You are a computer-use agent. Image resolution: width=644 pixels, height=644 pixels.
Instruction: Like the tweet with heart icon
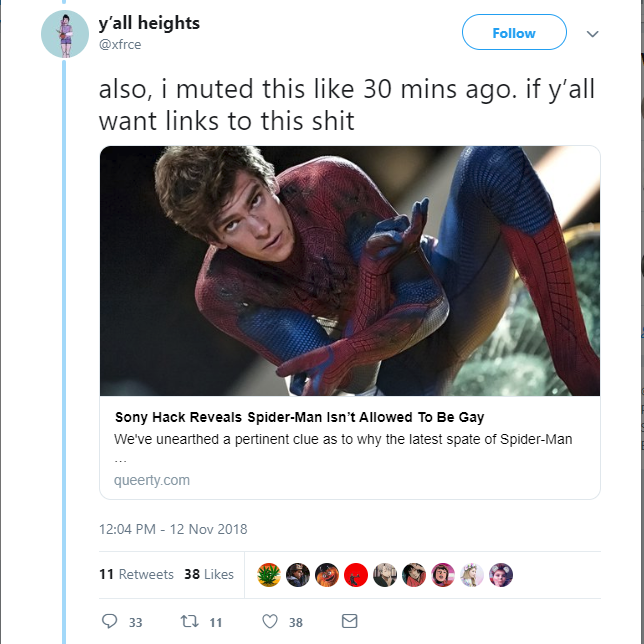click(270, 621)
